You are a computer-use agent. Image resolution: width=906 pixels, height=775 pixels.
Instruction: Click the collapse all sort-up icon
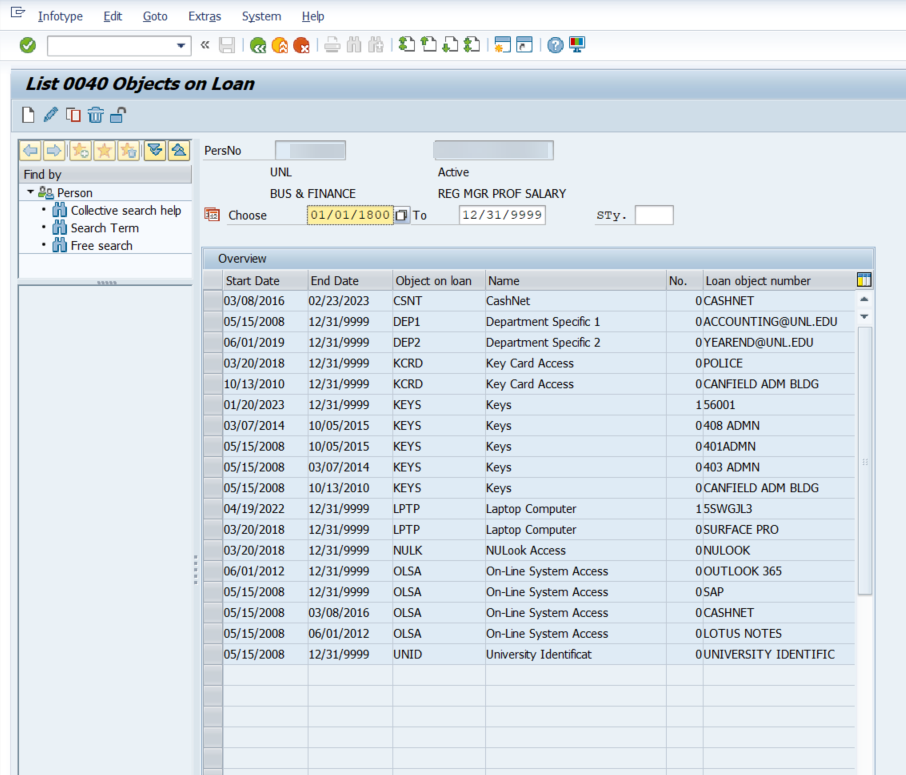pyautogui.click(x=179, y=151)
